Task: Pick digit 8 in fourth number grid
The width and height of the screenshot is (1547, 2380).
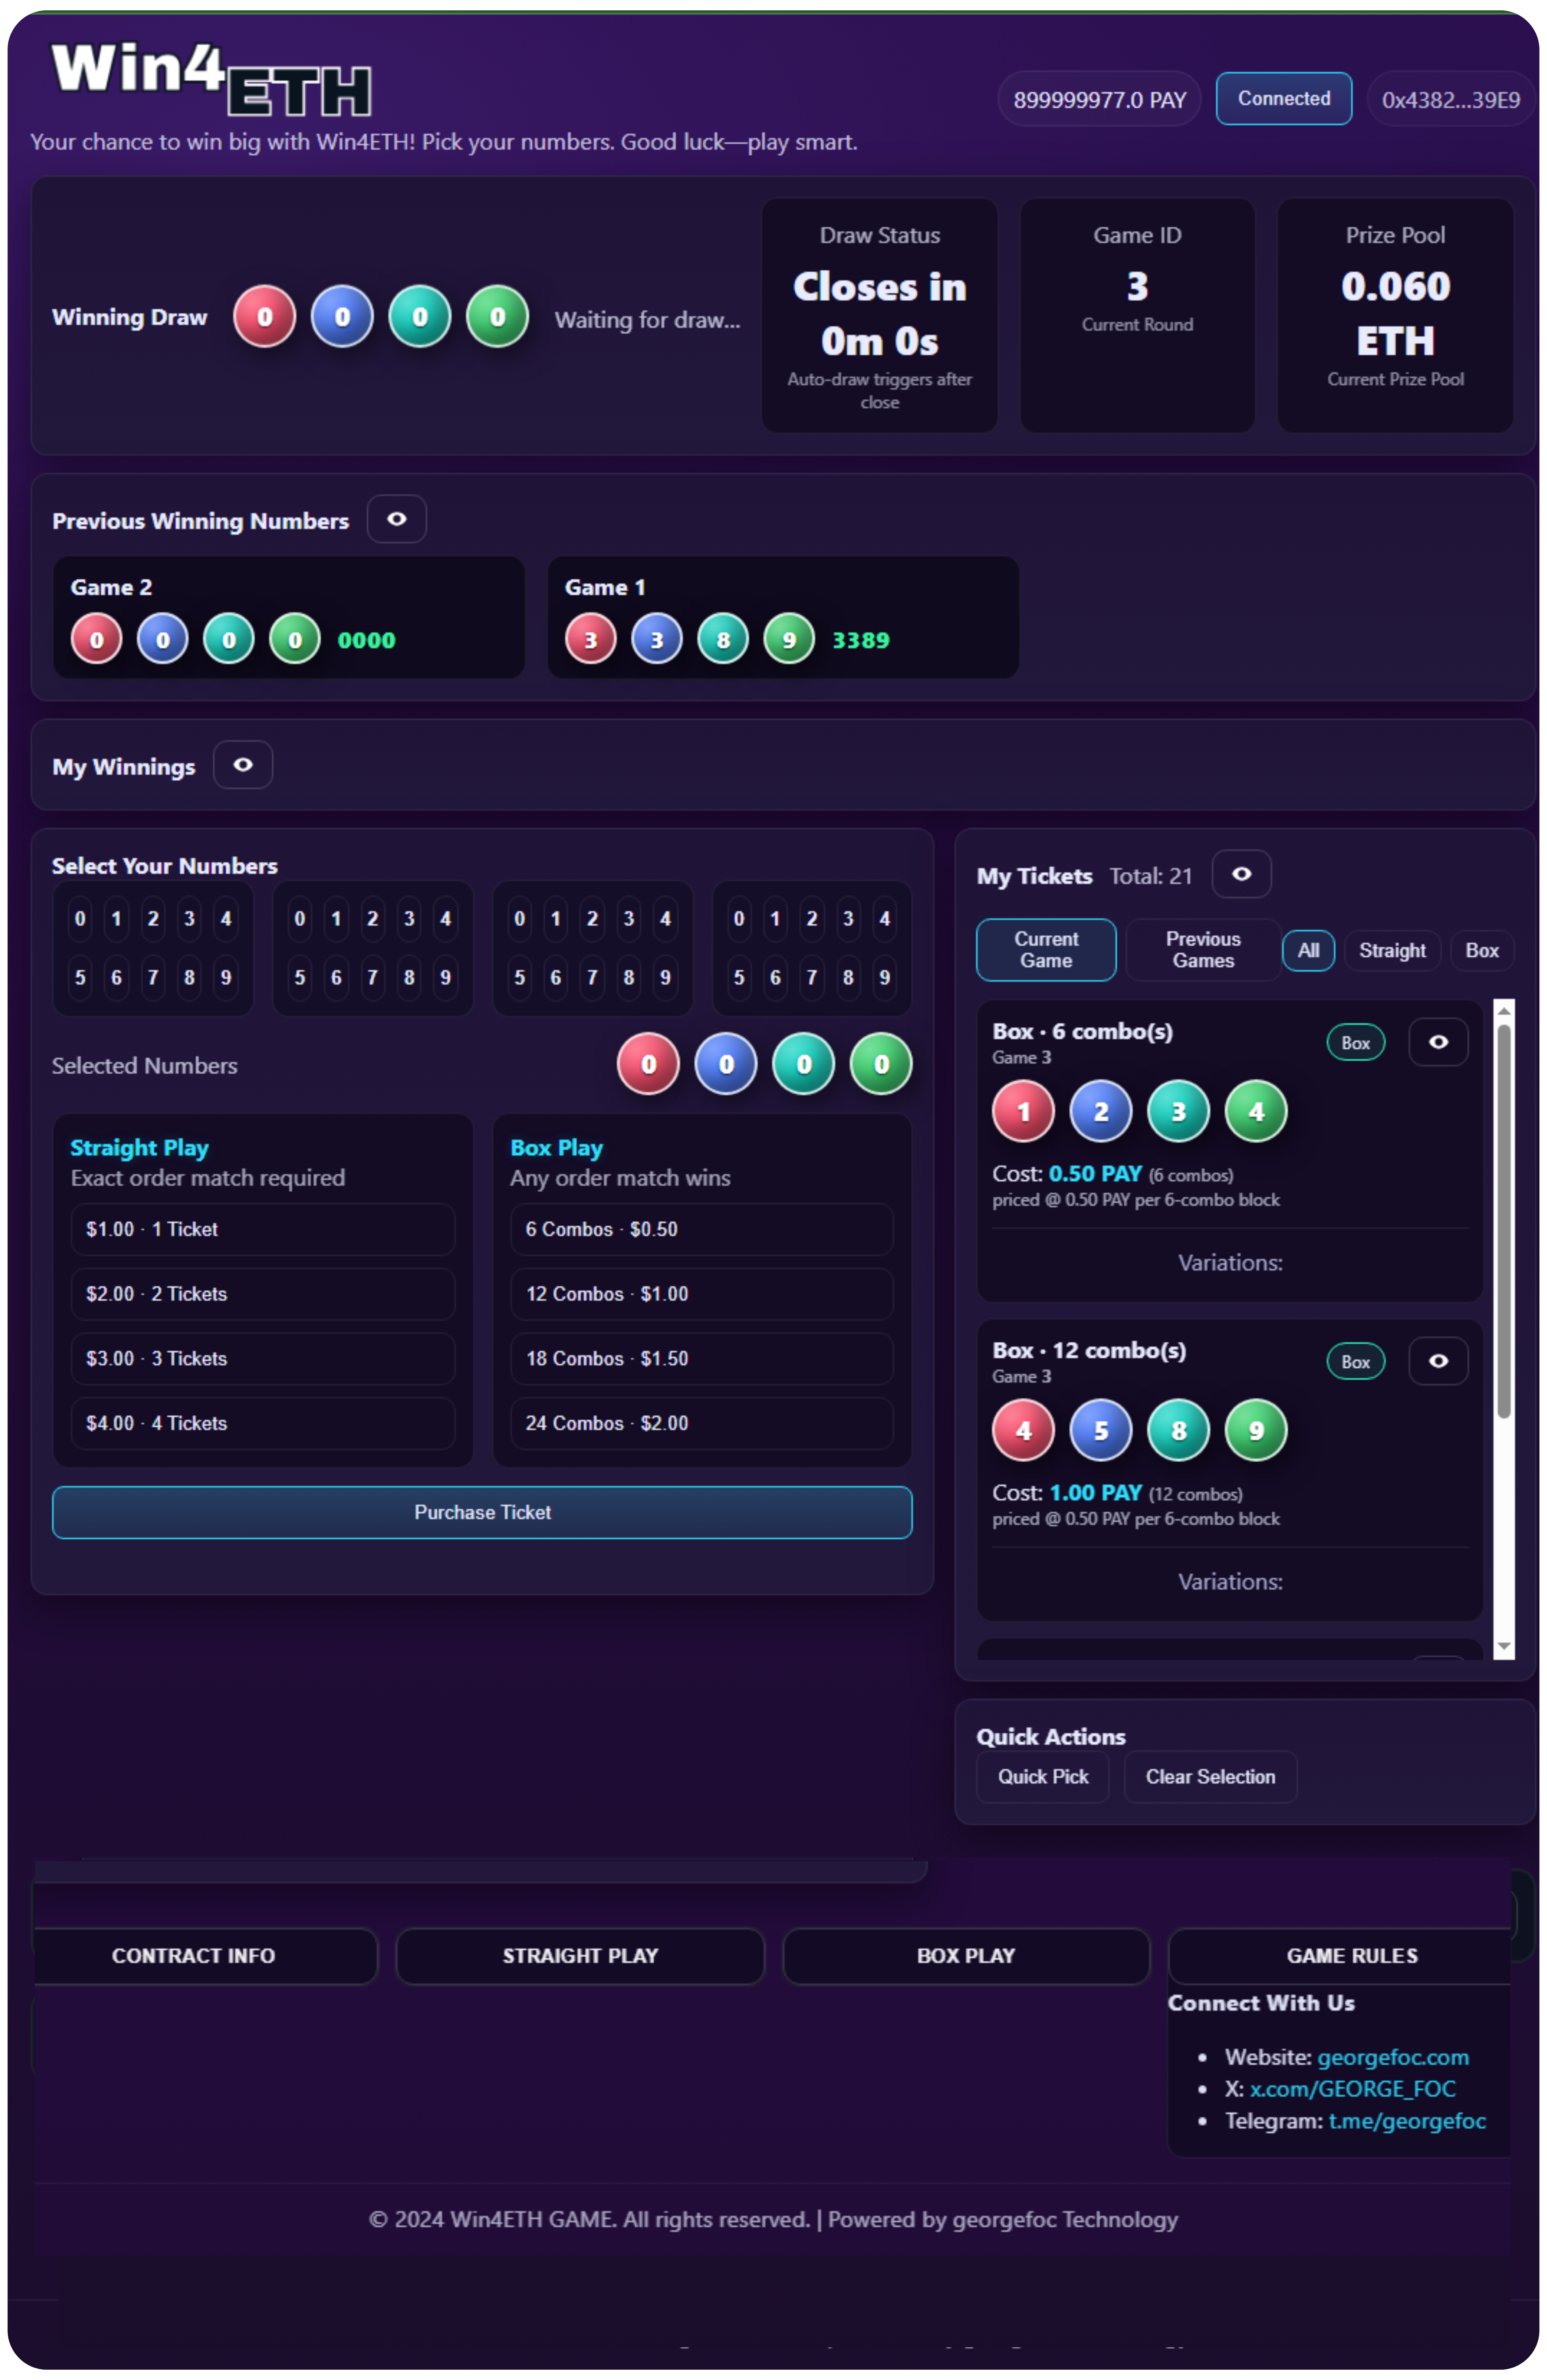Action: 848,978
